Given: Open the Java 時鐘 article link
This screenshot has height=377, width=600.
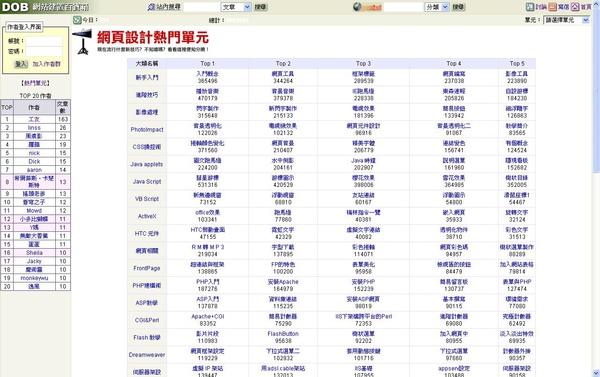Looking at the screenshot, I should (363, 160).
